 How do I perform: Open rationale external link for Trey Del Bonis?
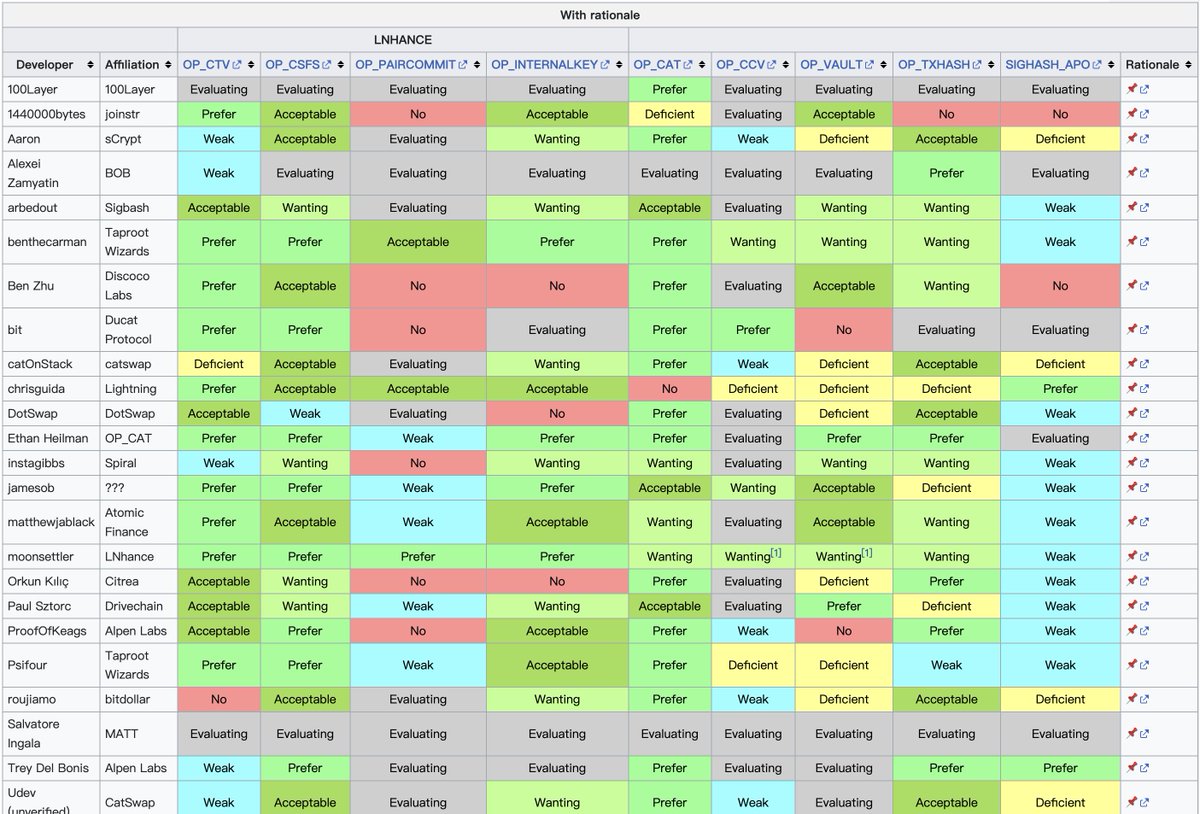(1144, 768)
